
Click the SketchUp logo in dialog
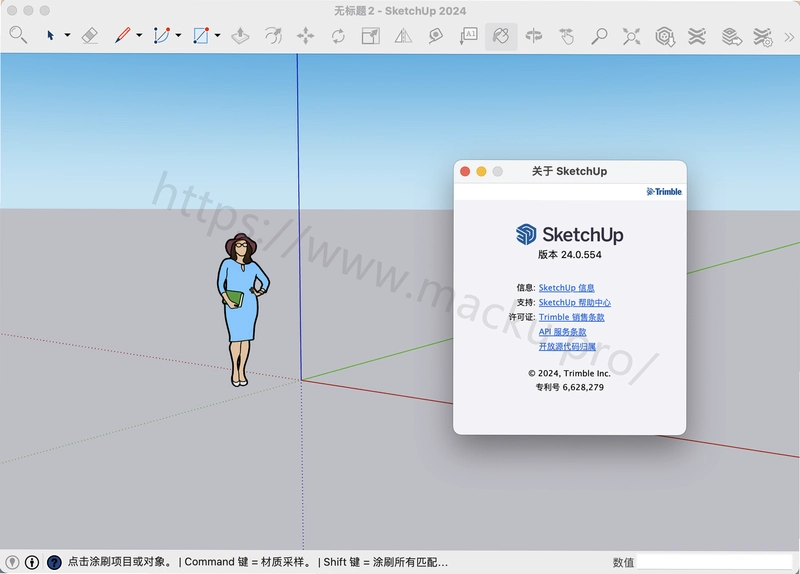click(569, 235)
